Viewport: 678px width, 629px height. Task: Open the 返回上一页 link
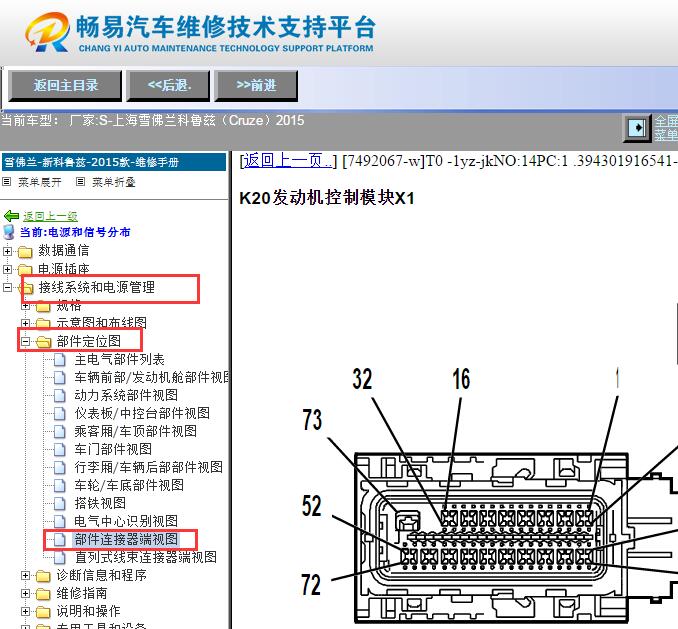pos(286,161)
